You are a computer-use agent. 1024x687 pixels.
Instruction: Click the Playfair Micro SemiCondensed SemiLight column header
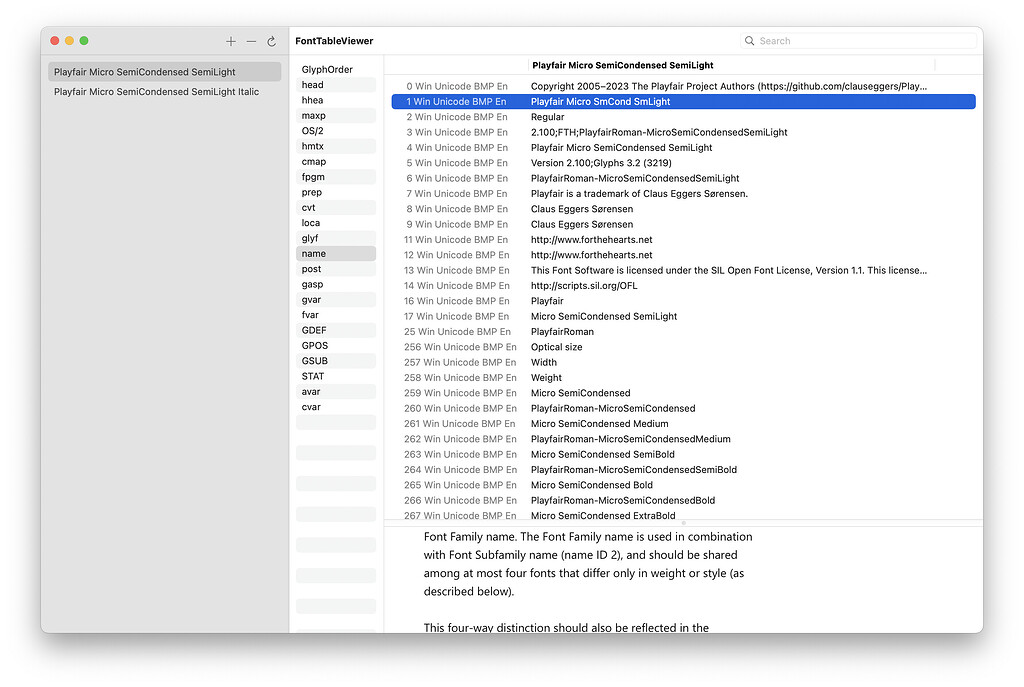click(x=622, y=65)
